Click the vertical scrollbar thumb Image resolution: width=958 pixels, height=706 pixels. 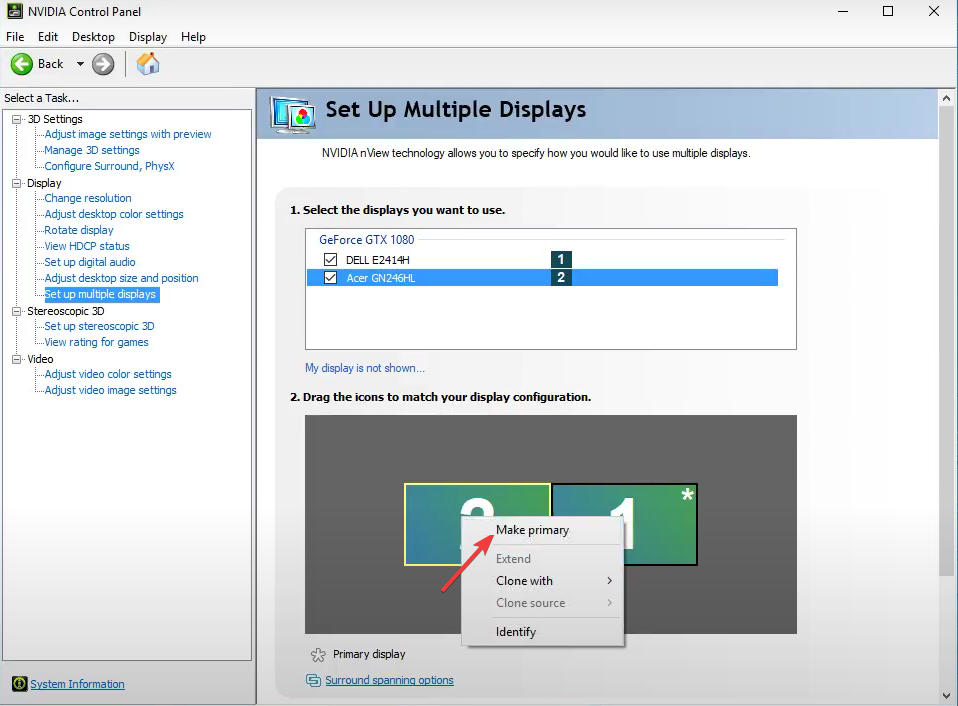(x=946, y=342)
